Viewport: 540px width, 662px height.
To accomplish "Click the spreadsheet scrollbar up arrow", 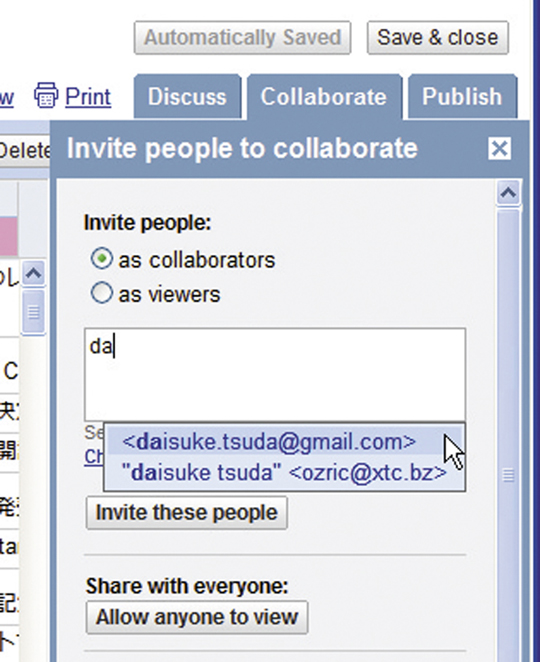I will pyautogui.click(x=33, y=274).
